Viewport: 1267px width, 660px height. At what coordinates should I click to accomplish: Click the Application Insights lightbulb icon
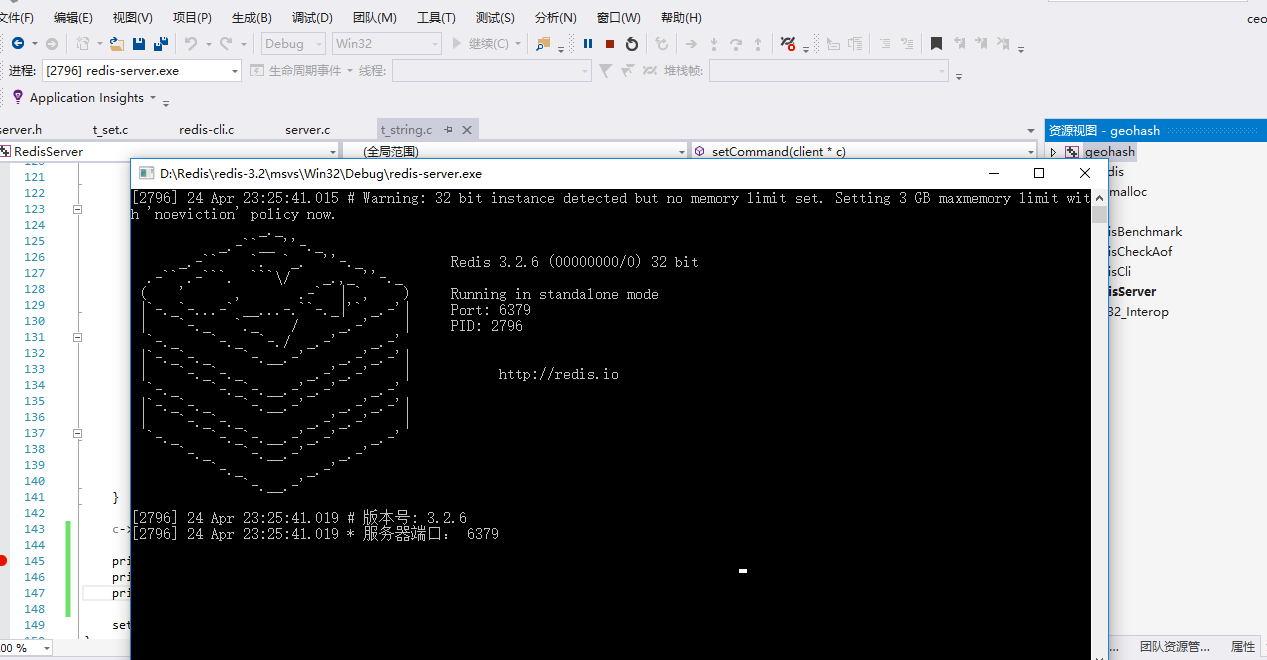(x=17, y=97)
